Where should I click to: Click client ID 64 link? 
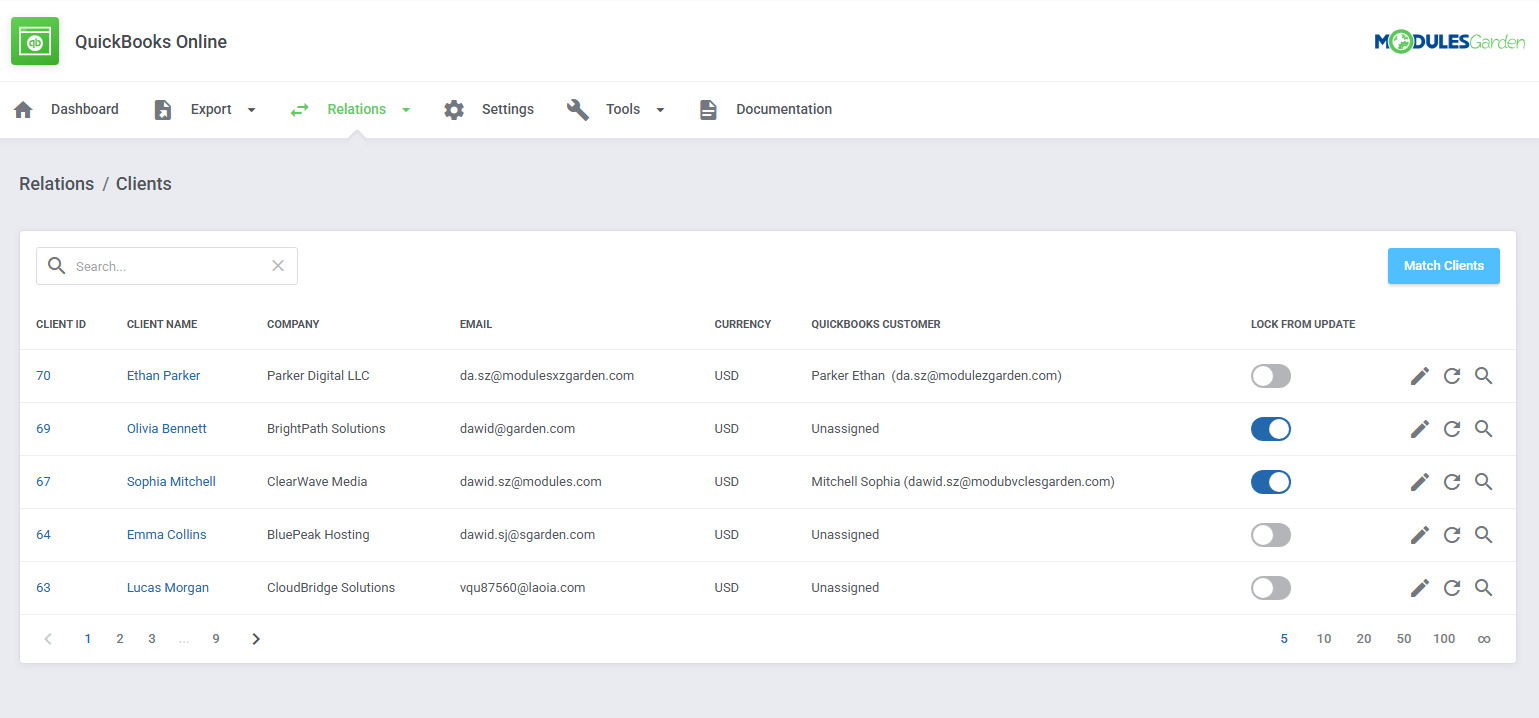tap(43, 535)
